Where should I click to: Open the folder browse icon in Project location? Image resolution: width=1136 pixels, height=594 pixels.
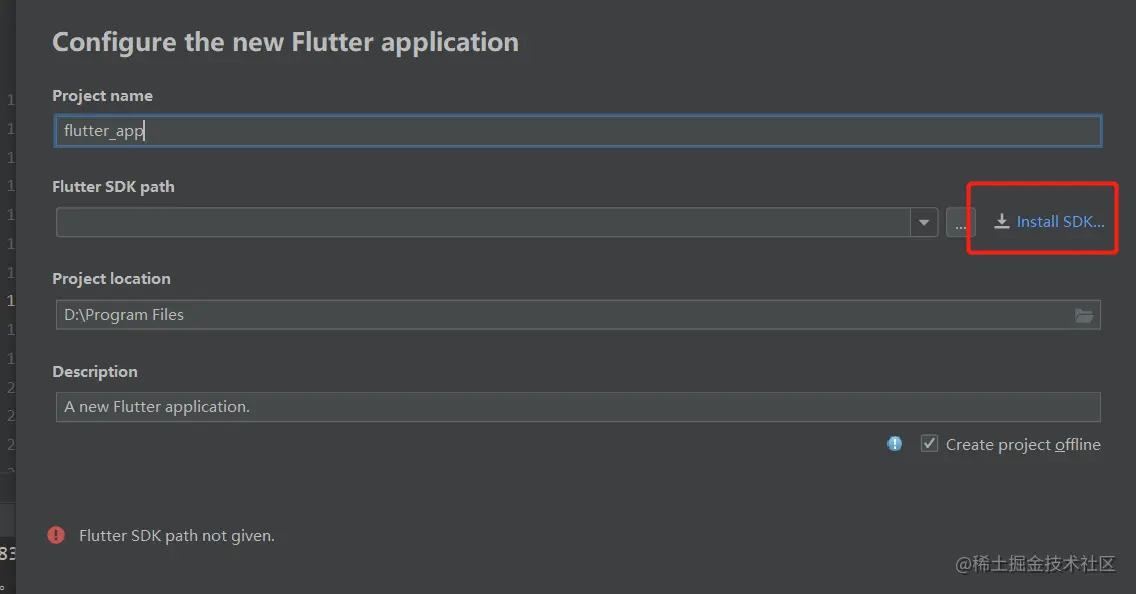(1084, 315)
